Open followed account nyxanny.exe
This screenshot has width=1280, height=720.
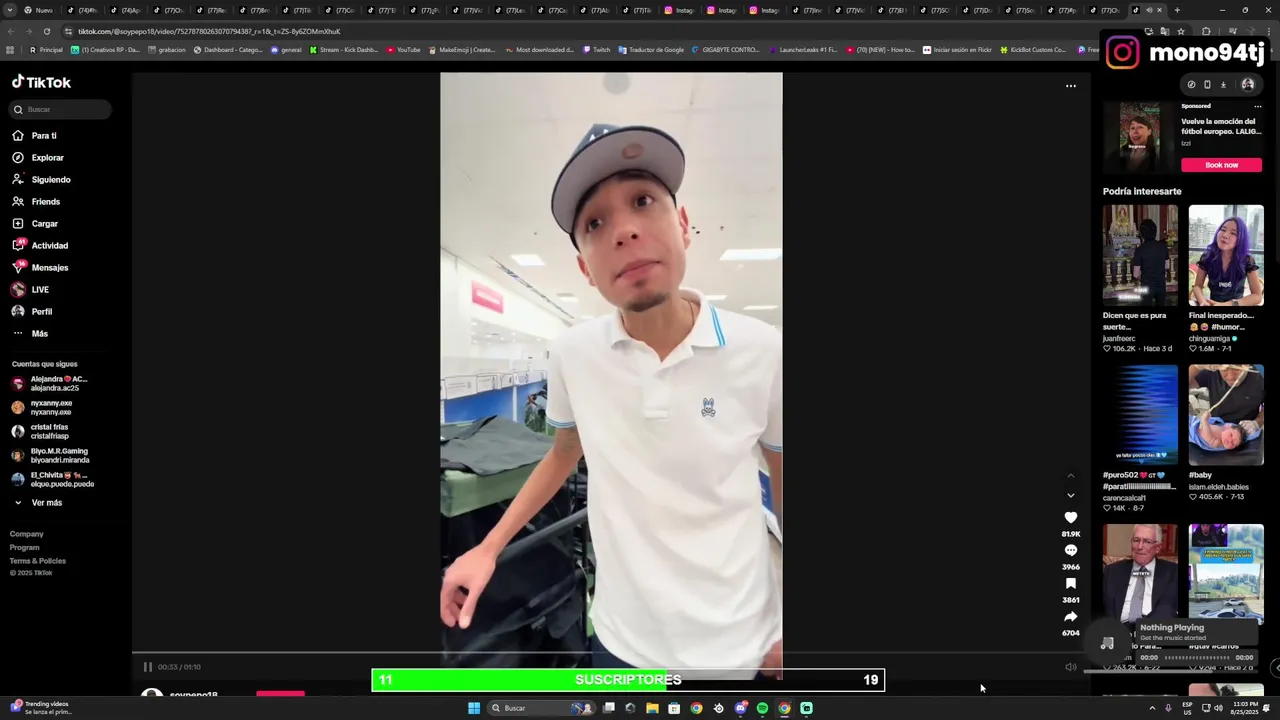point(50,407)
